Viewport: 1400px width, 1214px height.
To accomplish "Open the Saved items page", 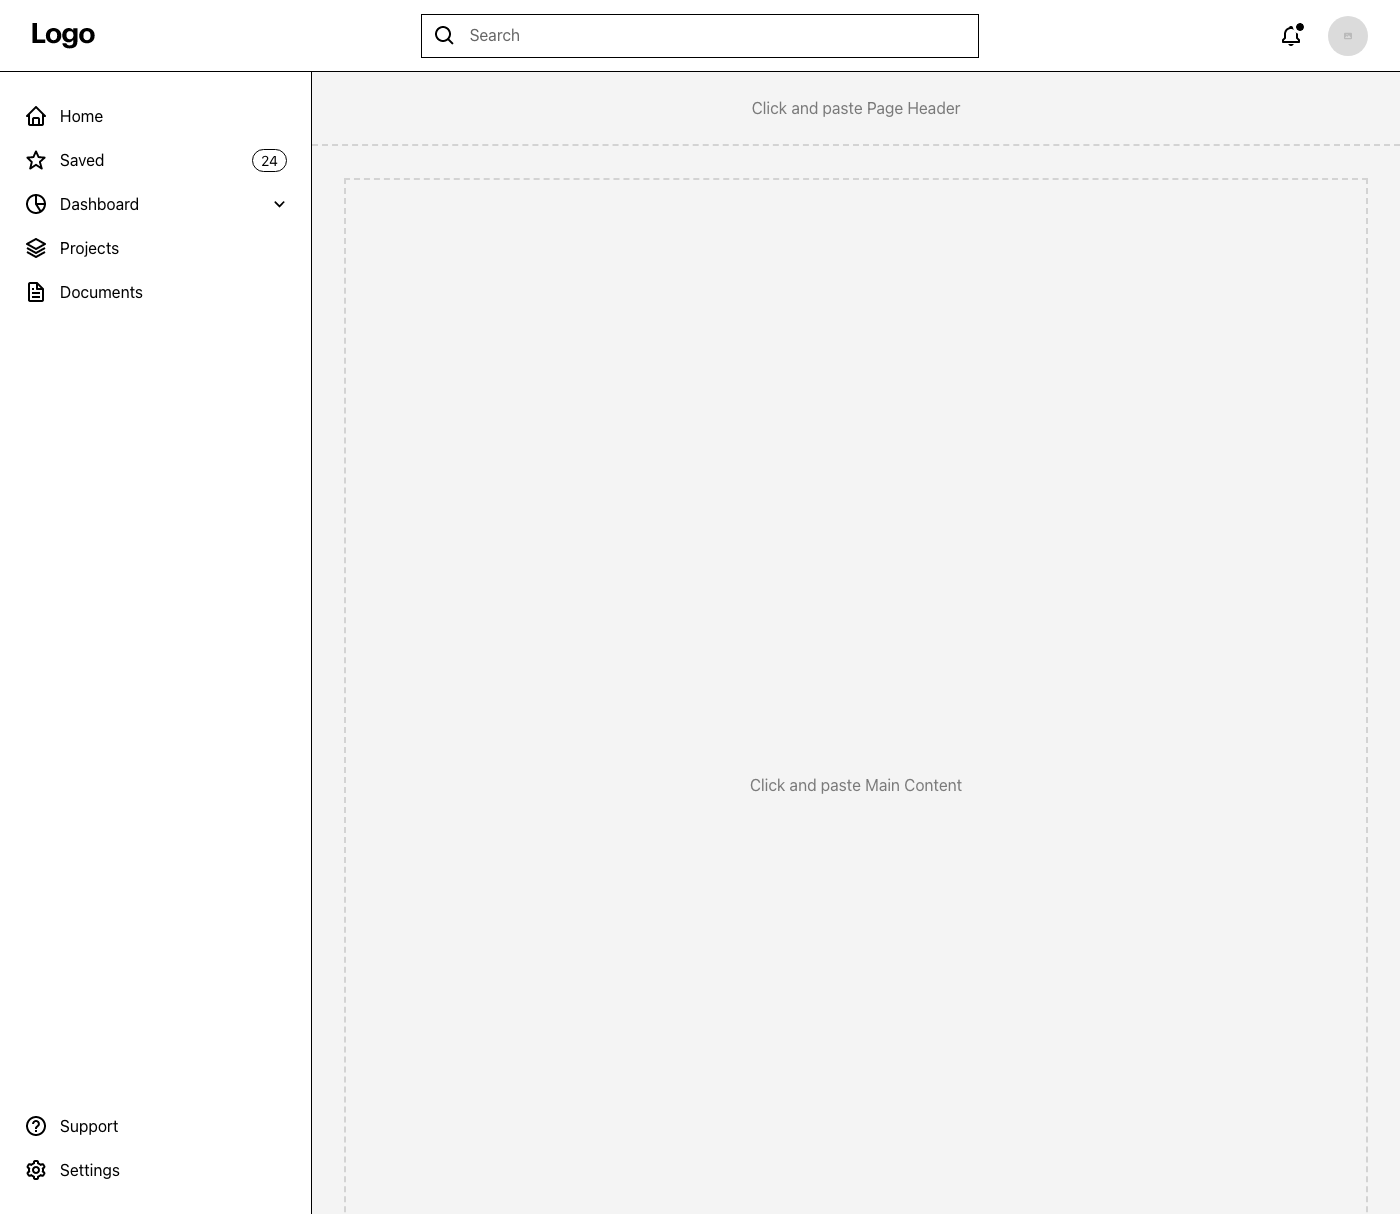I will click(81, 160).
